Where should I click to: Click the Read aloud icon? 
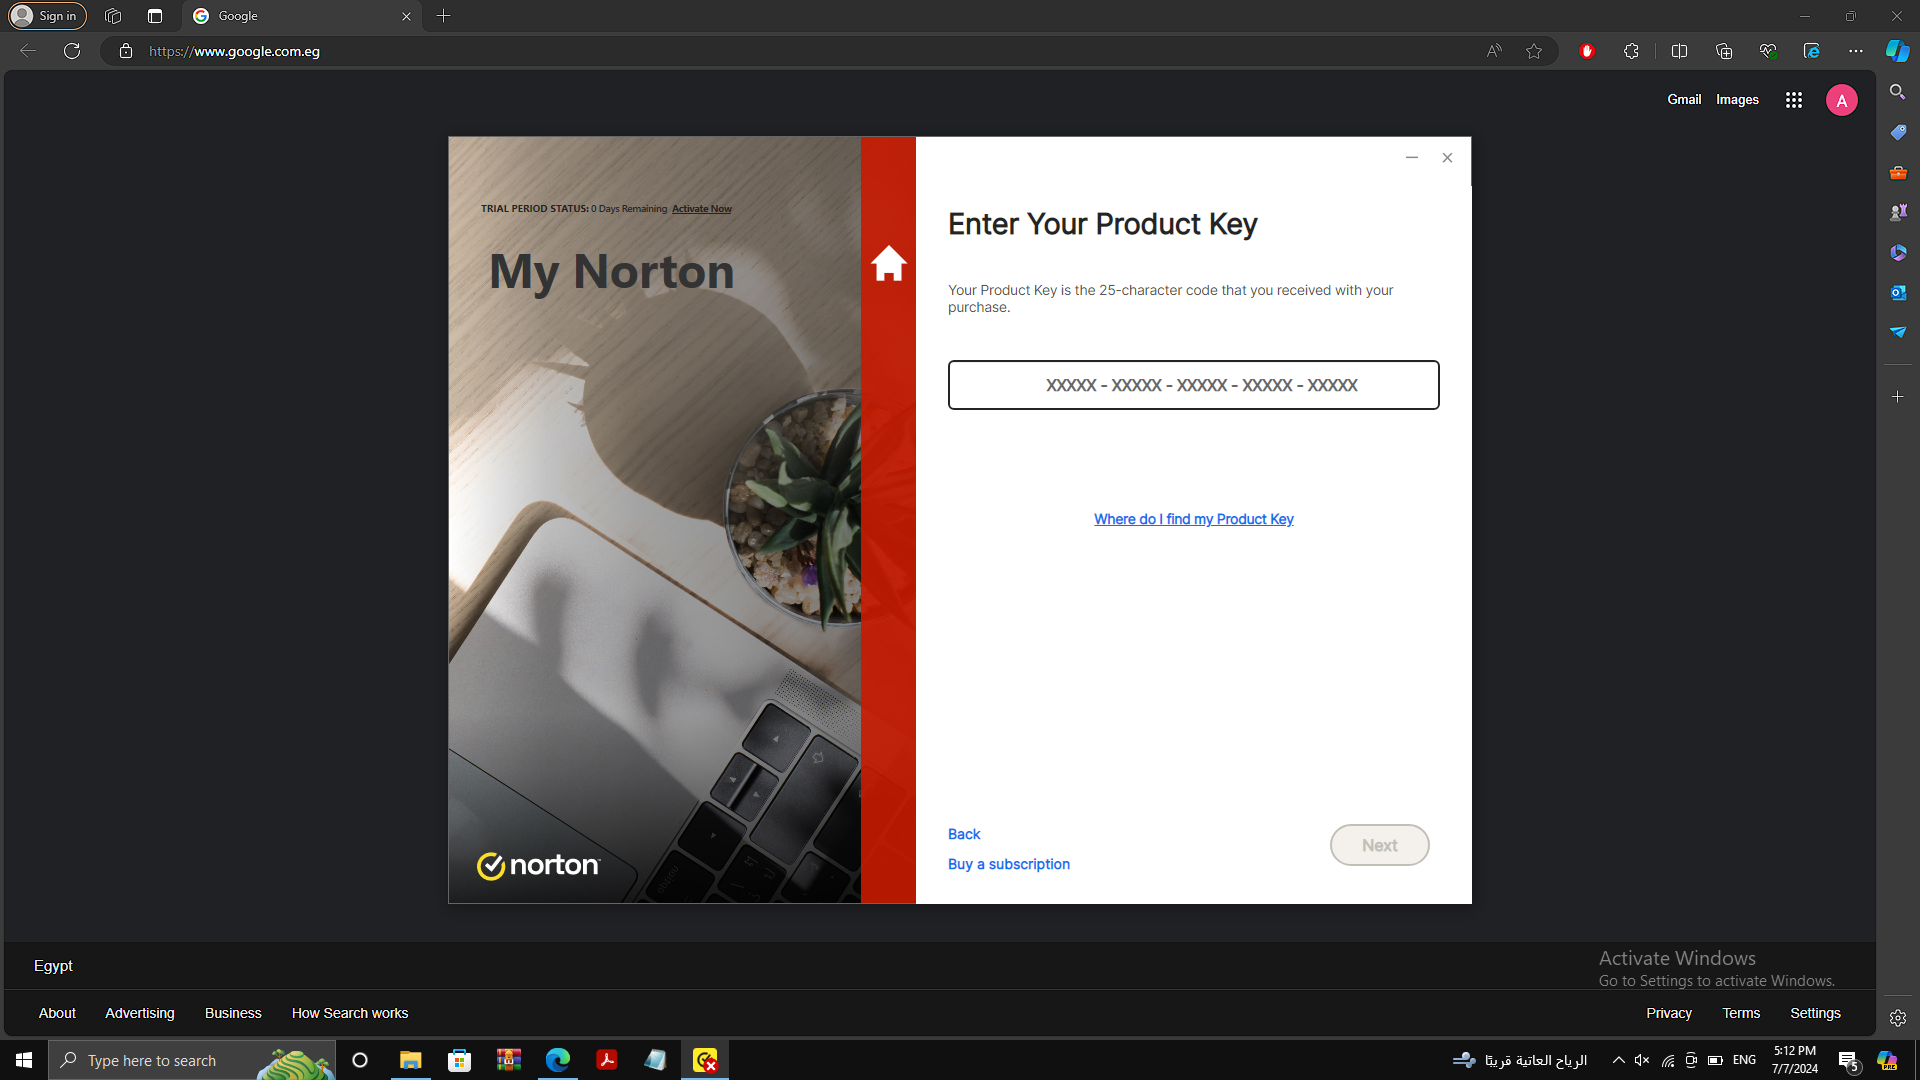point(1494,51)
